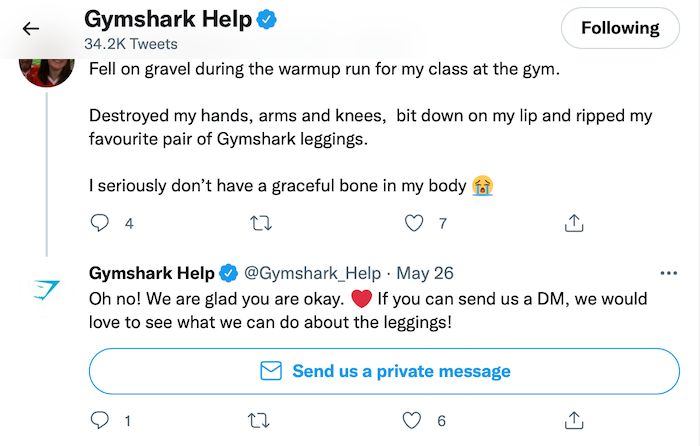Click the envelope icon in message button
Screen dimensions: 700x446
click(x=270, y=371)
